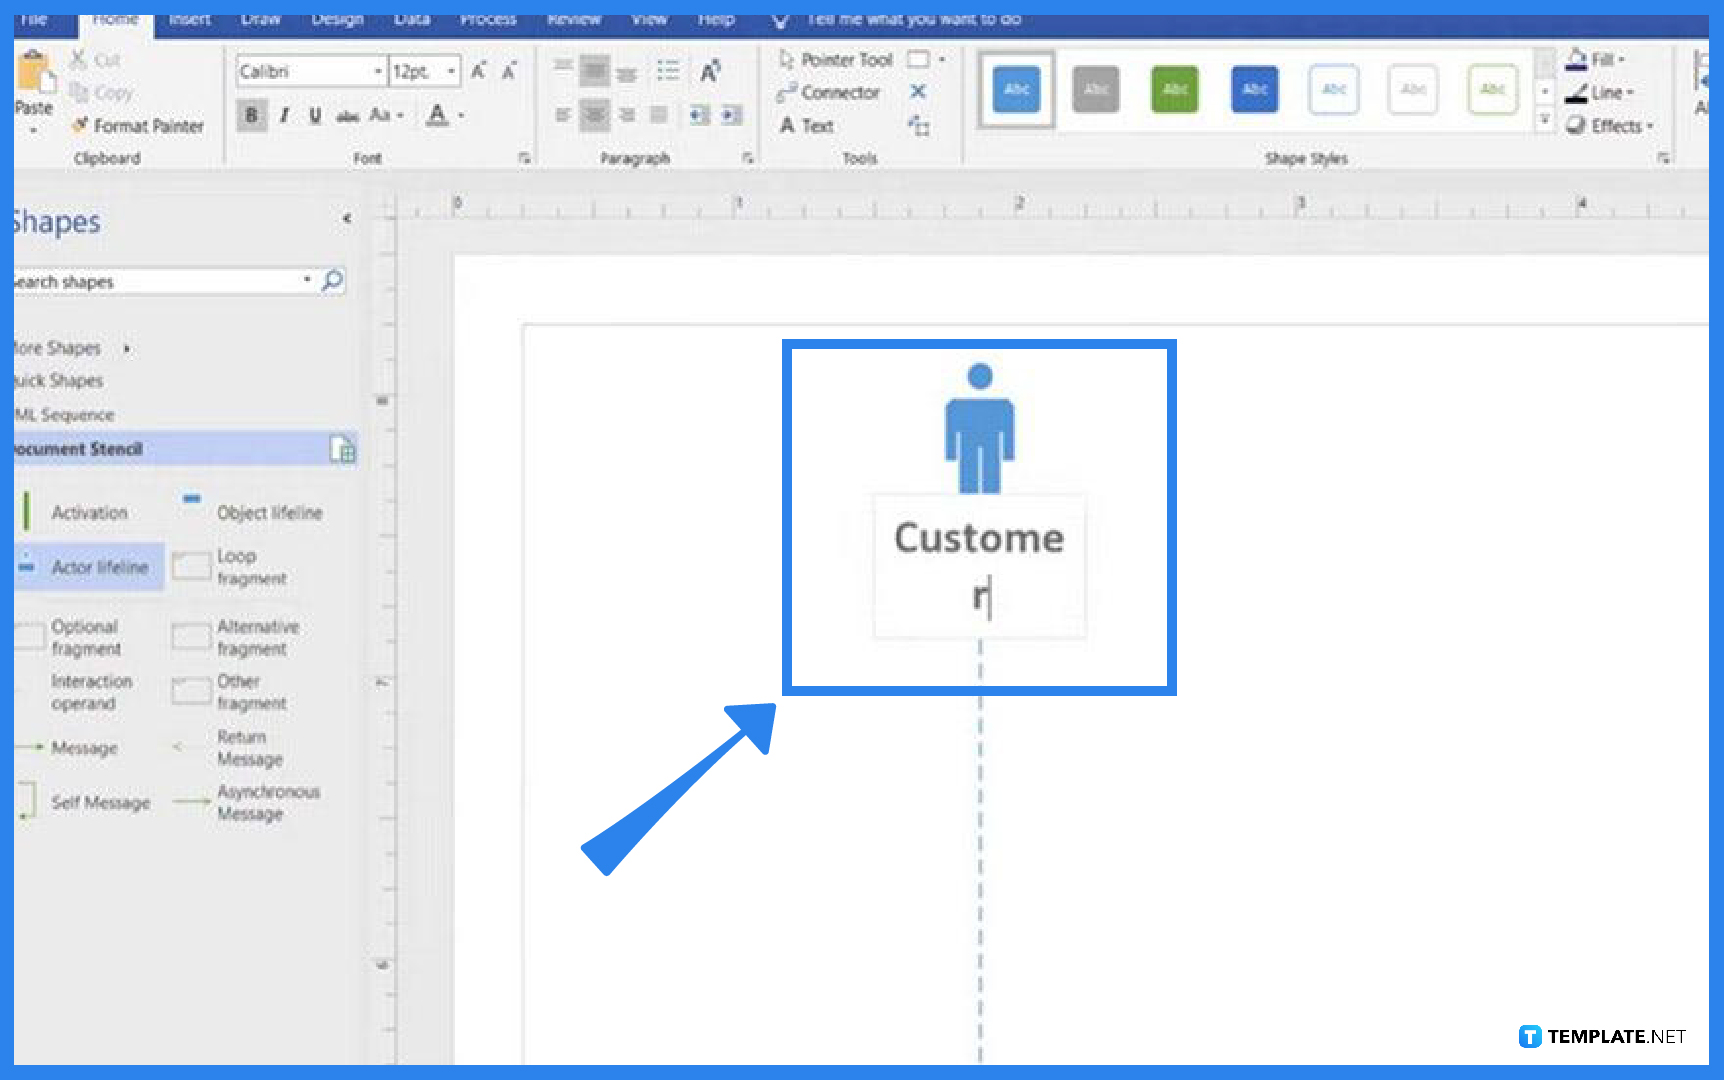This screenshot has width=1724, height=1080.
Task: Switch to the Insert ribbon tab
Action: tap(188, 18)
